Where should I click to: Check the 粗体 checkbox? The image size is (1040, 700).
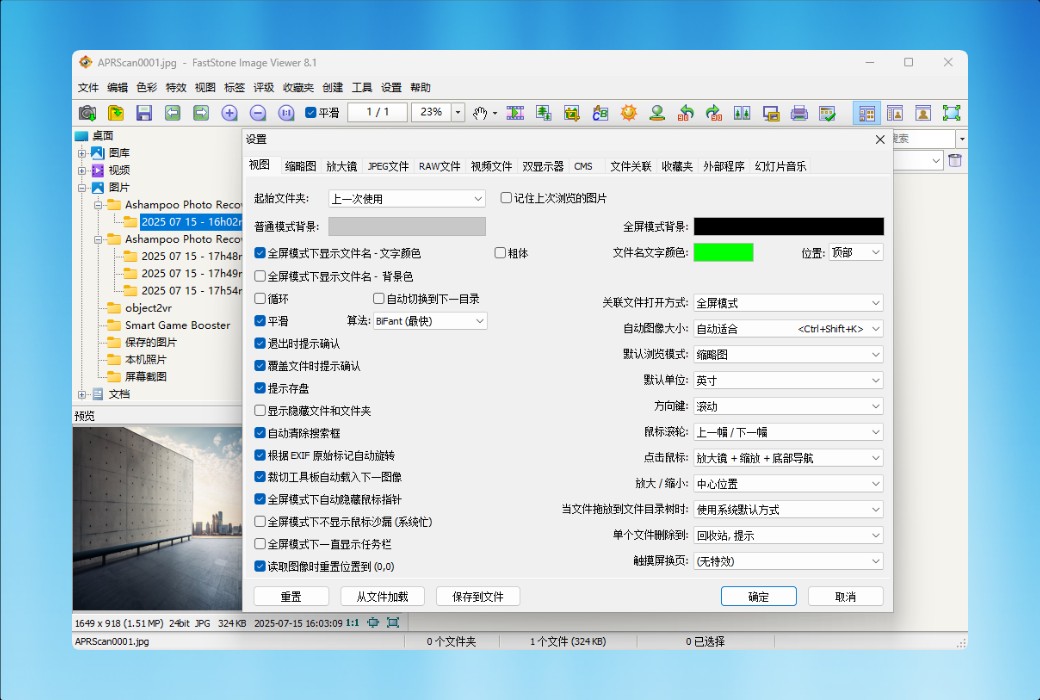coord(500,253)
